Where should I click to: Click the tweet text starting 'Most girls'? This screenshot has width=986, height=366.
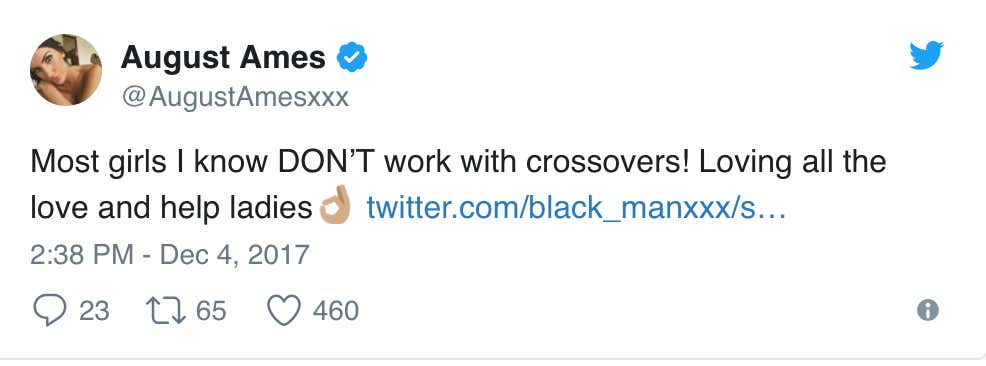458,185
